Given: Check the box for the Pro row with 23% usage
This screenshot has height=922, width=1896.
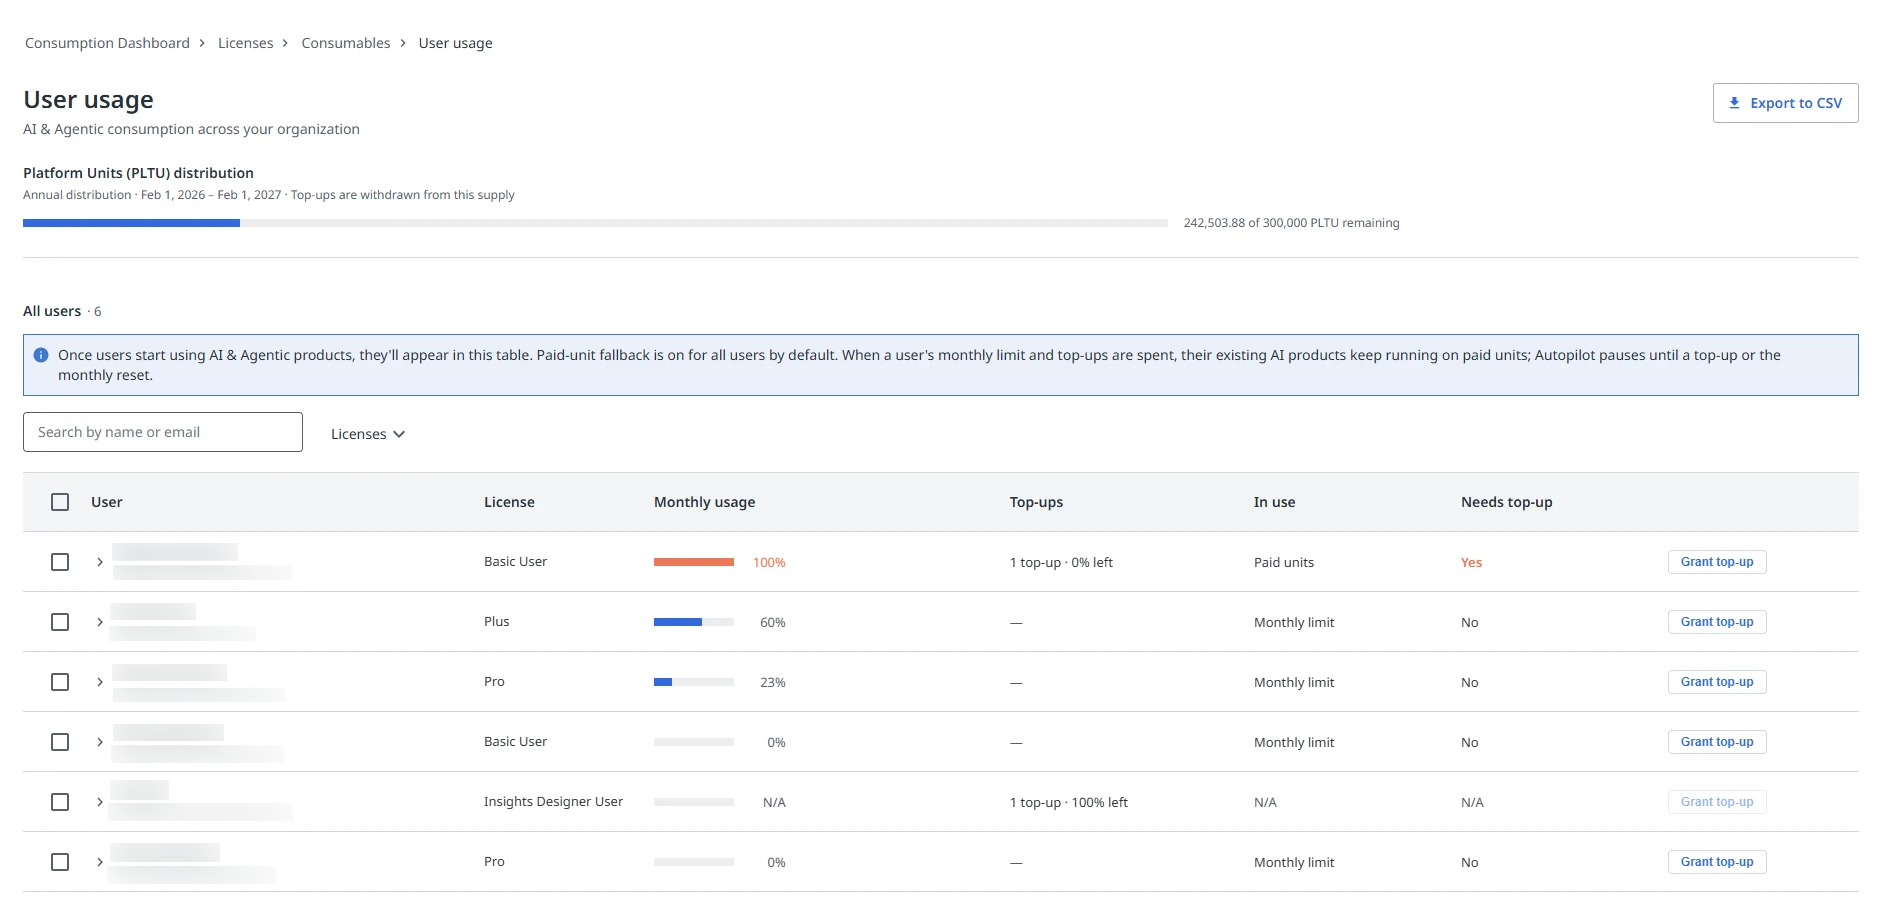Looking at the screenshot, I should [x=60, y=682].
